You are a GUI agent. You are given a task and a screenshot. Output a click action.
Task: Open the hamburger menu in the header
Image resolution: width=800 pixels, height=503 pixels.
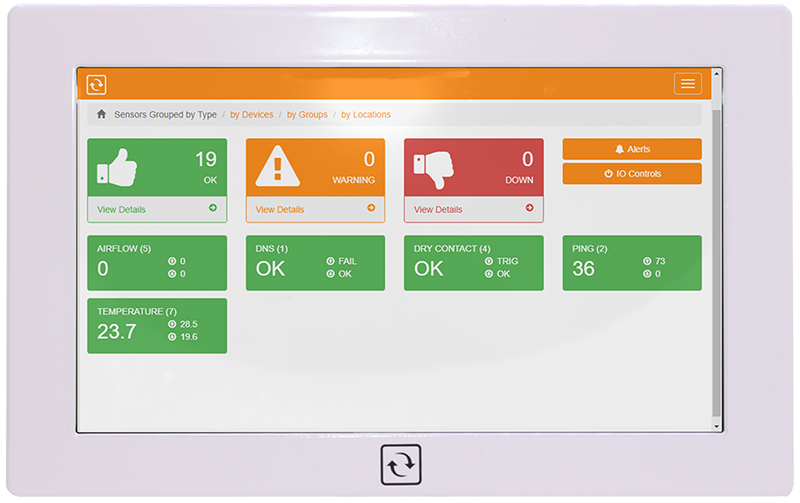click(x=687, y=84)
